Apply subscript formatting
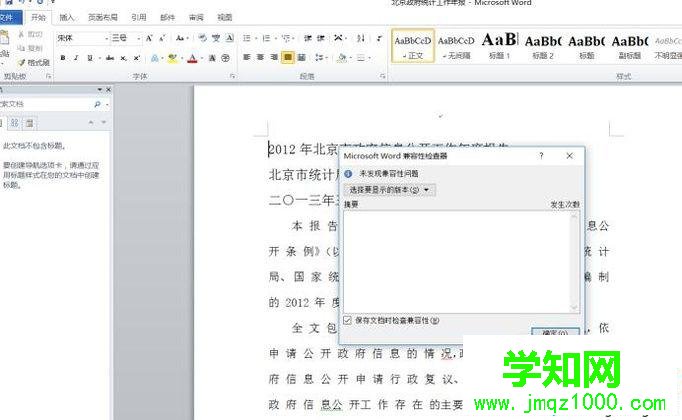 (x=124, y=58)
